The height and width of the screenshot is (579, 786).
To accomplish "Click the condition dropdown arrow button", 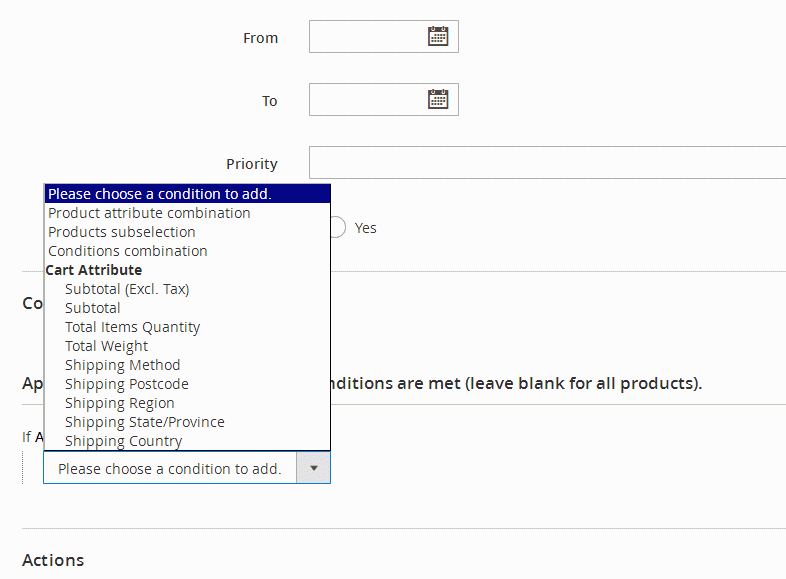I will click(x=313, y=468).
